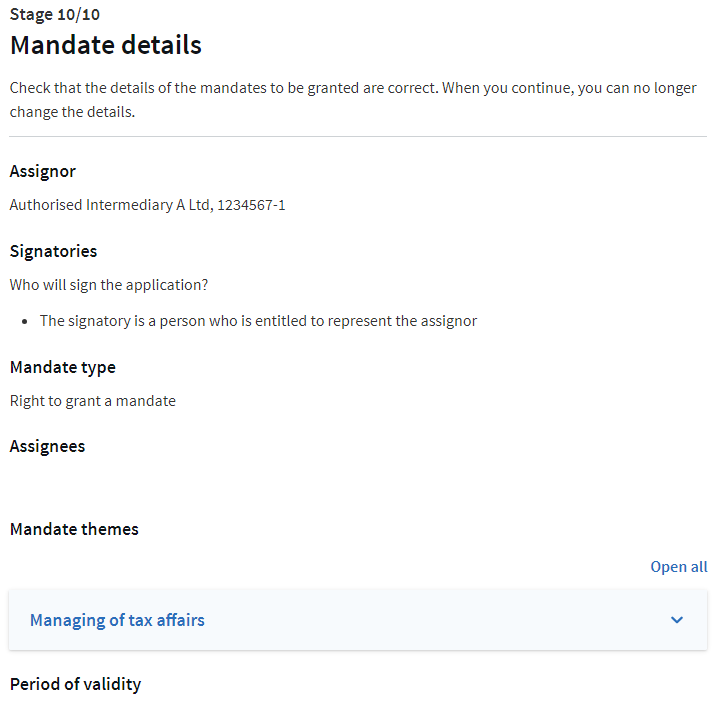
Task: Select the Authorised Intermediary A Ltd name
Action: tap(110, 205)
